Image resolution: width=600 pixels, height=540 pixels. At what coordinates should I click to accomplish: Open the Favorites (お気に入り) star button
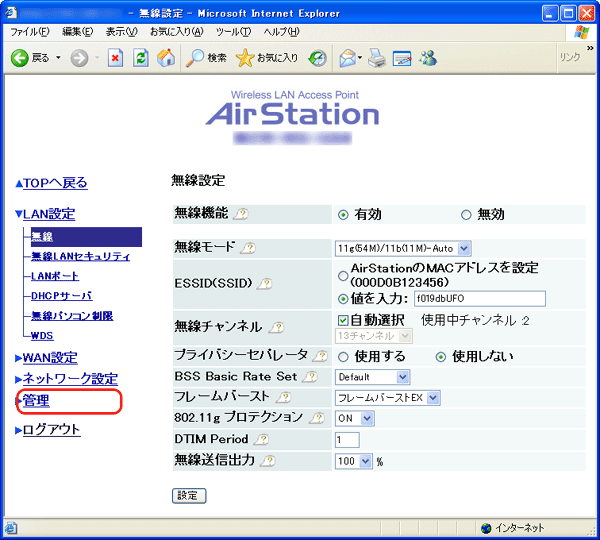tap(266, 58)
